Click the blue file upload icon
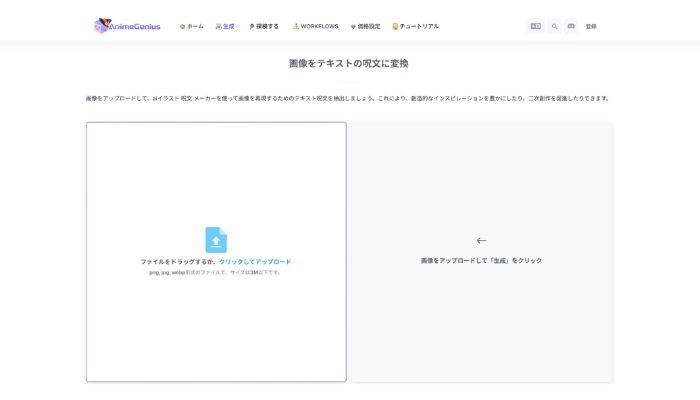The width and height of the screenshot is (700, 400). pos(216,239)
